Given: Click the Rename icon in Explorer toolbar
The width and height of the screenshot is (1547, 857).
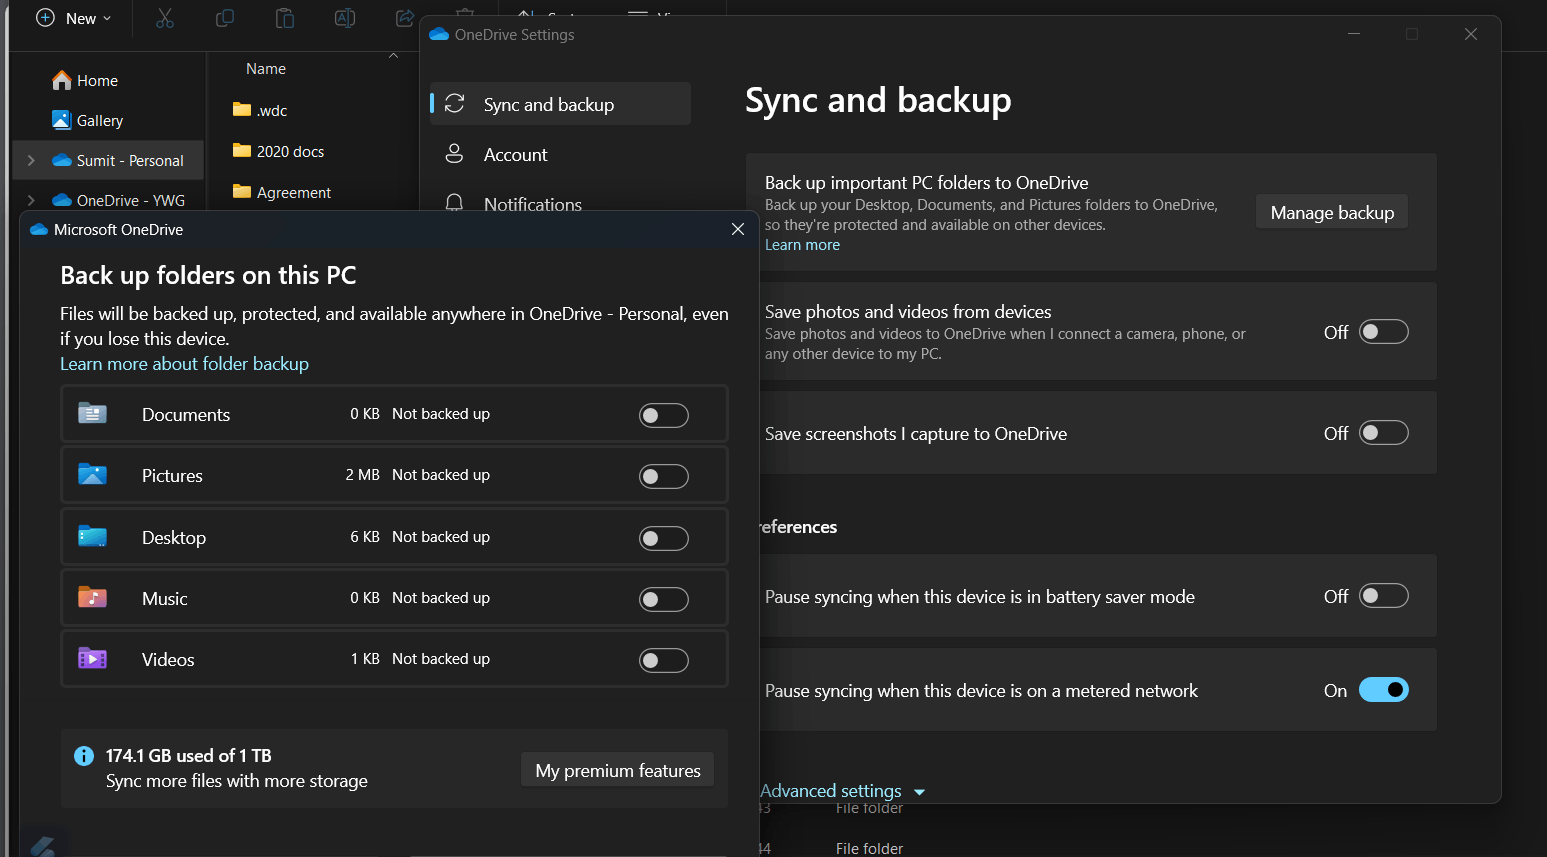Looking at the screenshot, I should pyautogui.click(x=345, y=18).
